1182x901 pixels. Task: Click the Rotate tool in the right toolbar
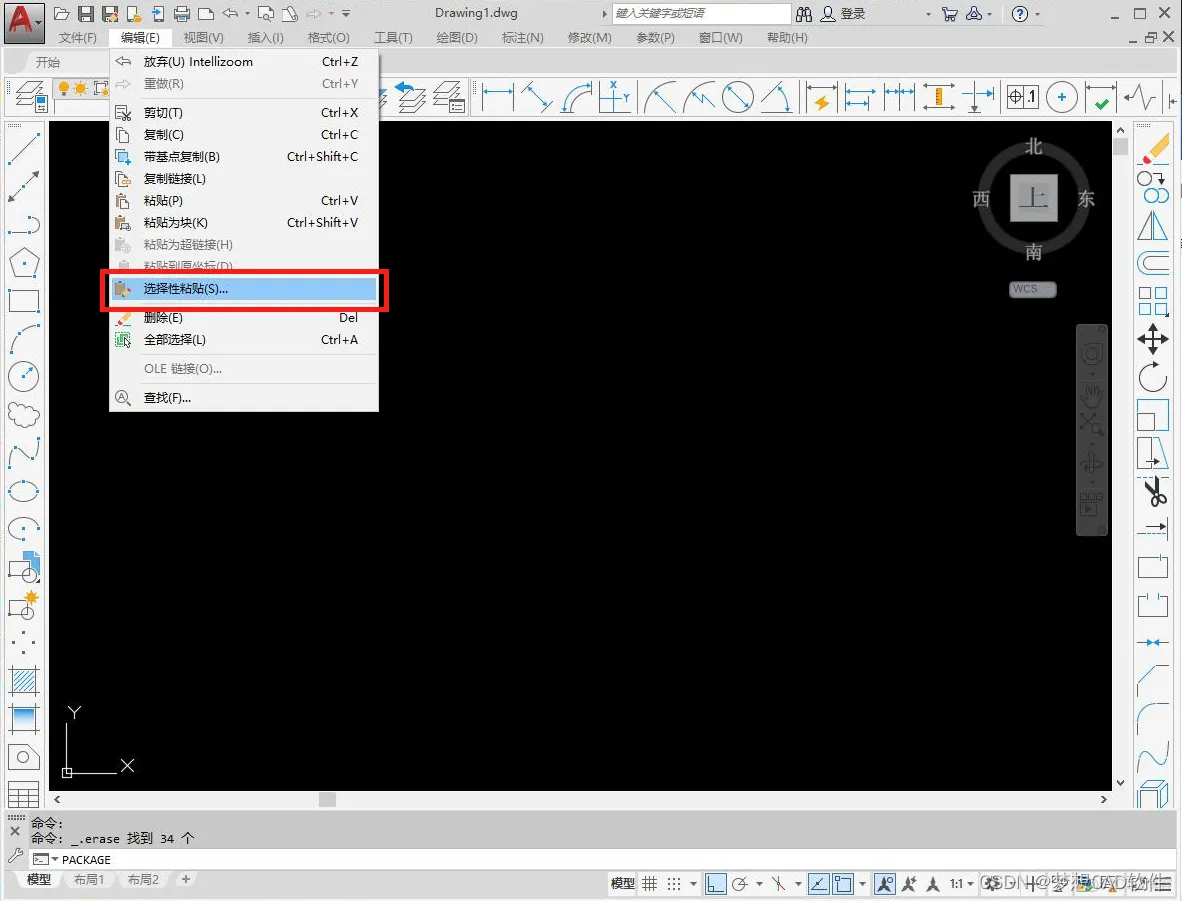pos(1153,377)
